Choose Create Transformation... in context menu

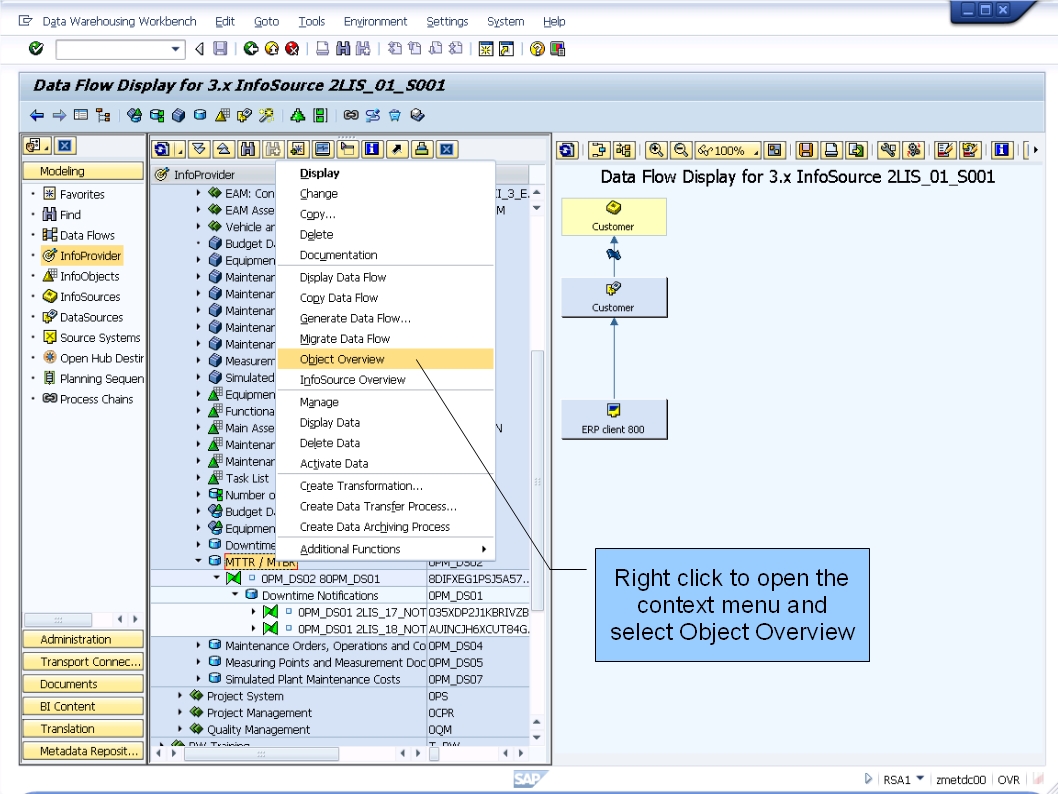[x=386, y=486]
